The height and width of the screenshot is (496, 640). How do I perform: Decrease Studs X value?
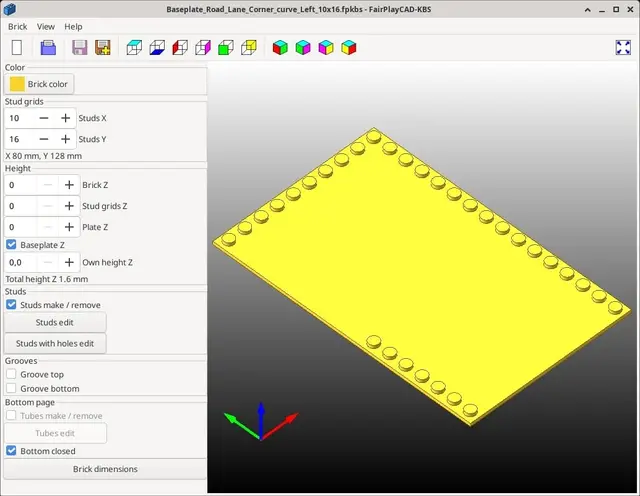coord(44,118)
